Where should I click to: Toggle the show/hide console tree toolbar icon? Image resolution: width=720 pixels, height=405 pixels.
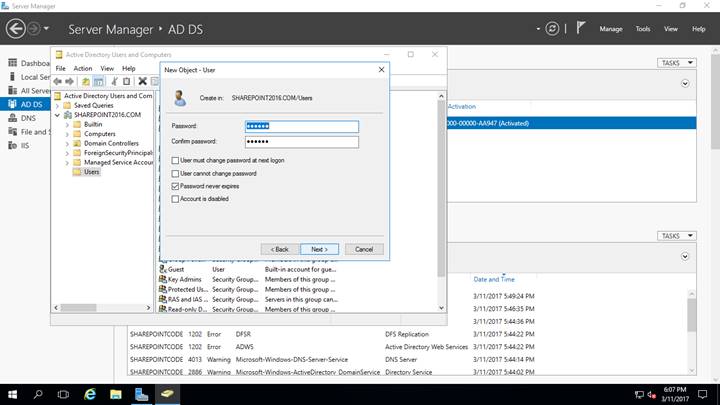point(98,81)
